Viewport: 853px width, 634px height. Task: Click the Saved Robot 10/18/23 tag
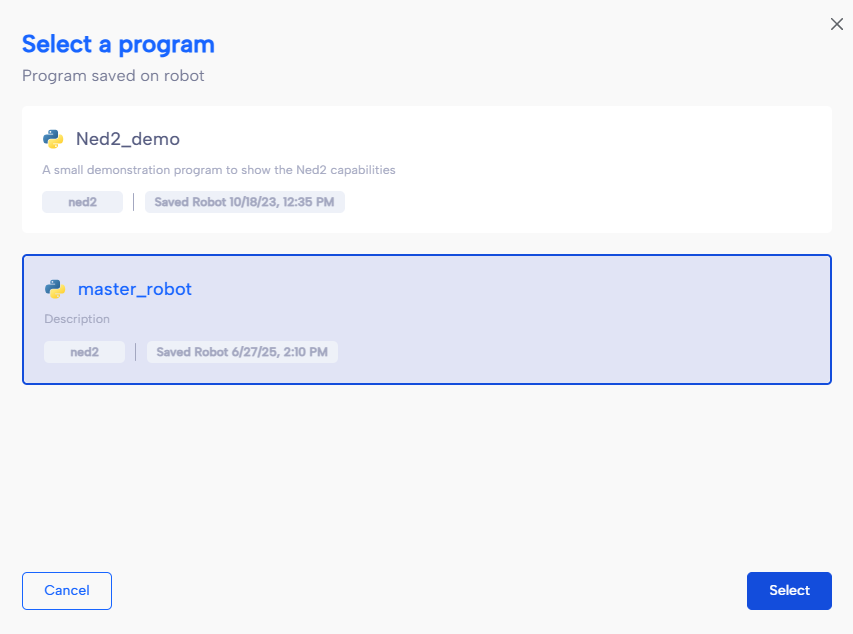pyautogui.click(x=244, y=202)
